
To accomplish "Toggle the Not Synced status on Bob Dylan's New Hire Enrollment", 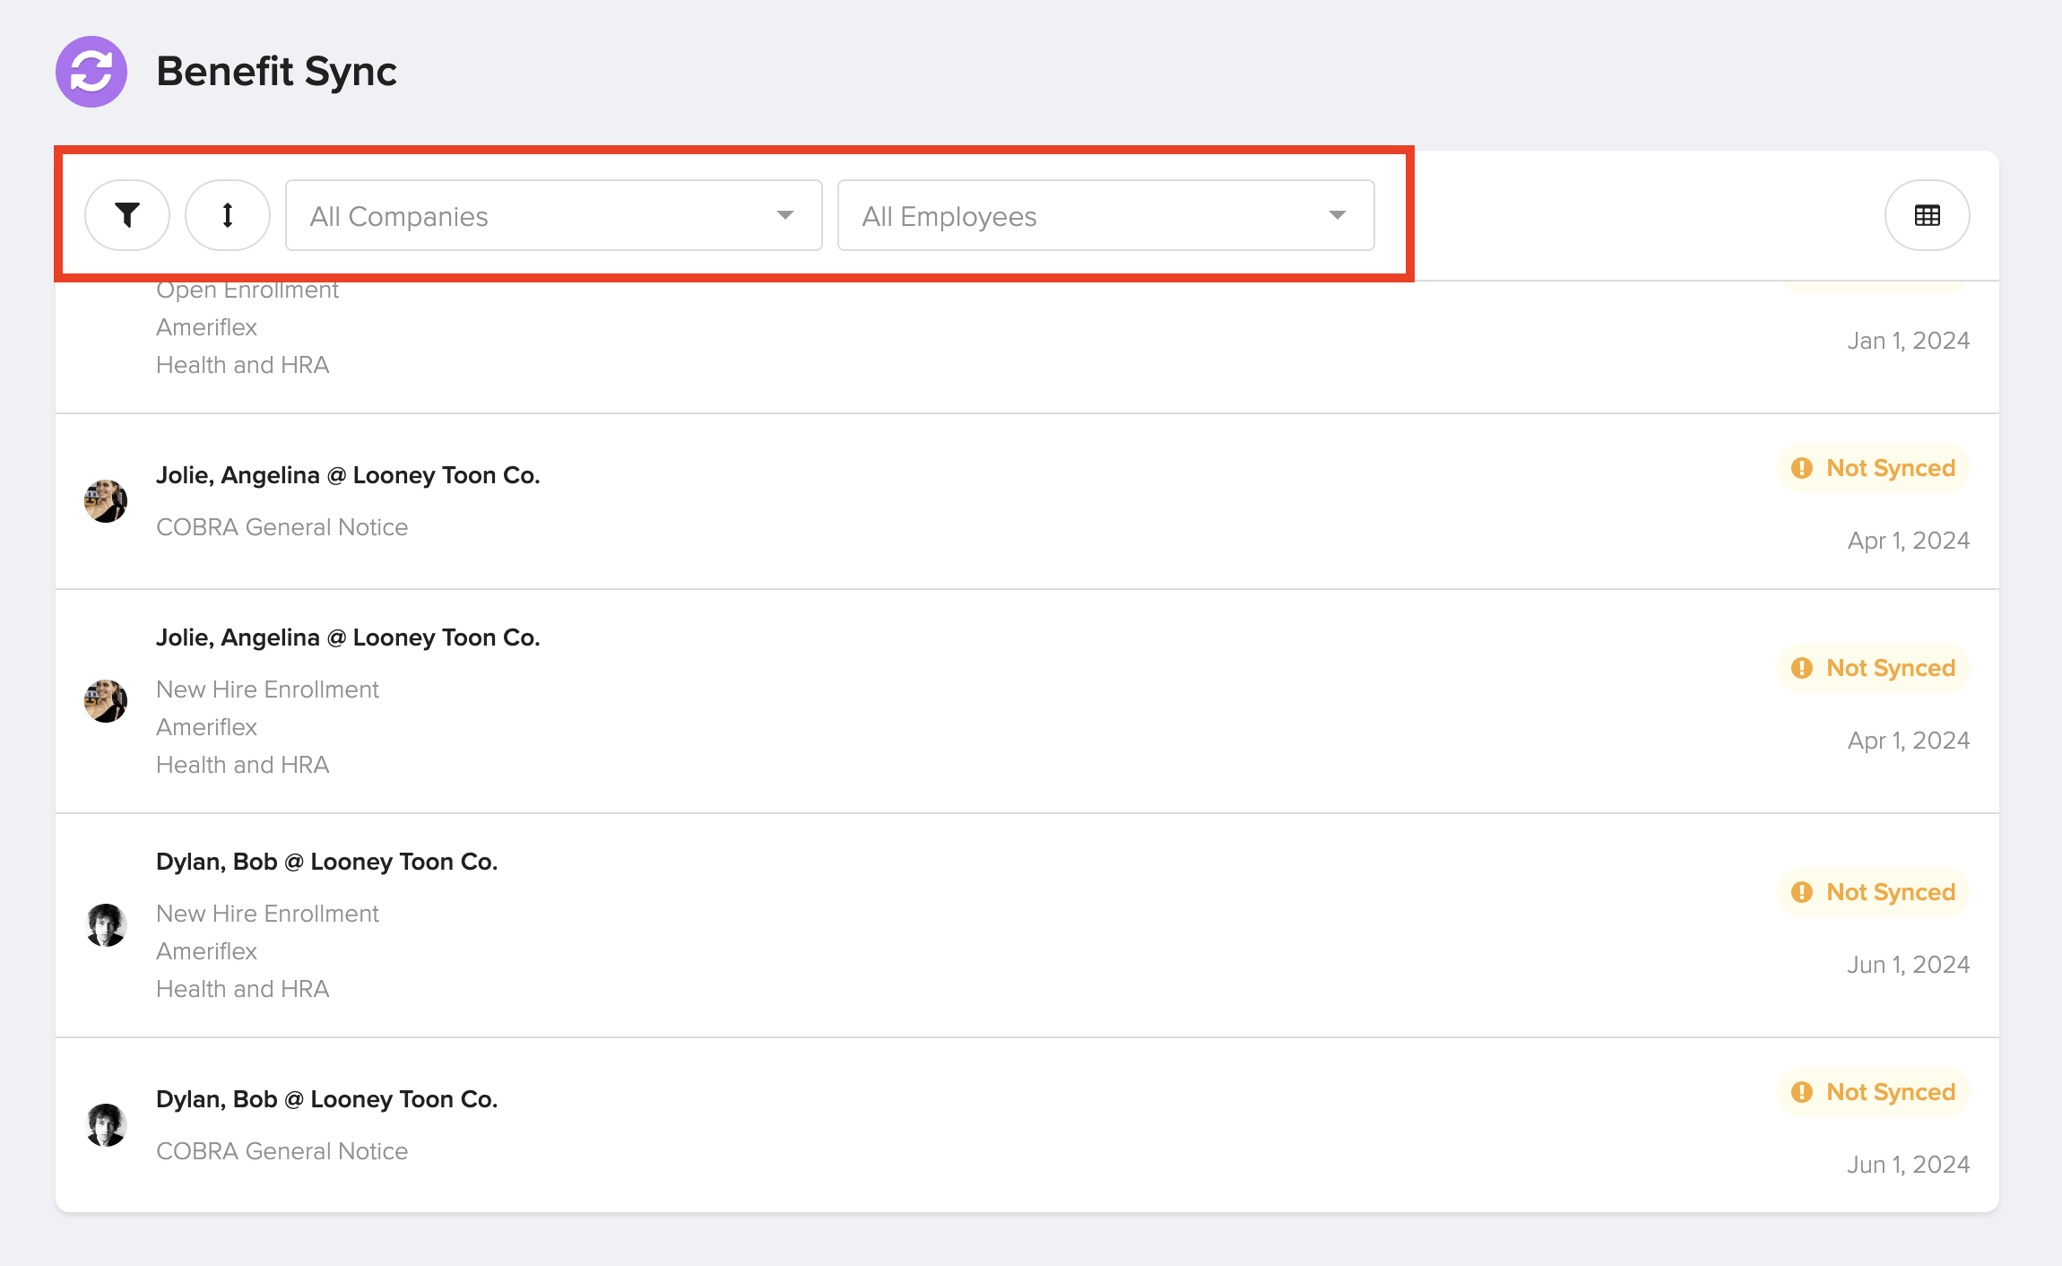I will (1873, 892).
